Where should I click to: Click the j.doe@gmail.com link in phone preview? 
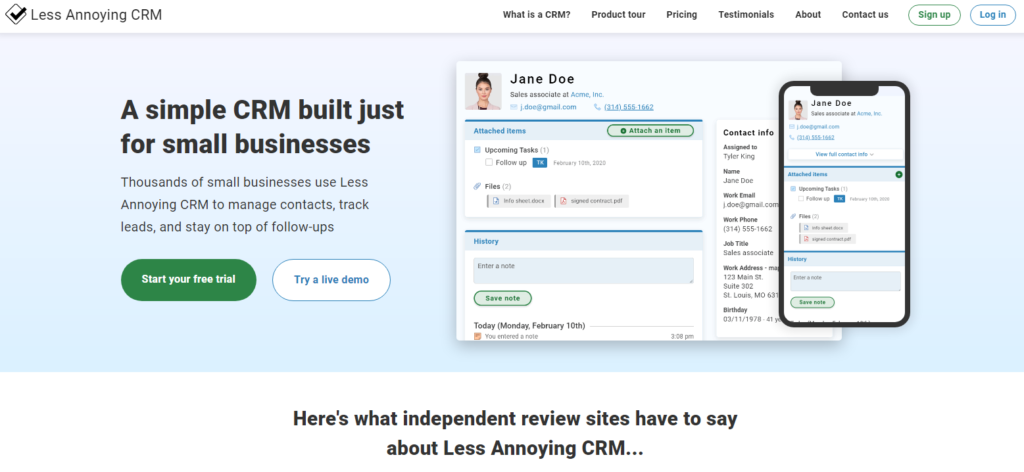click(818, 127)
